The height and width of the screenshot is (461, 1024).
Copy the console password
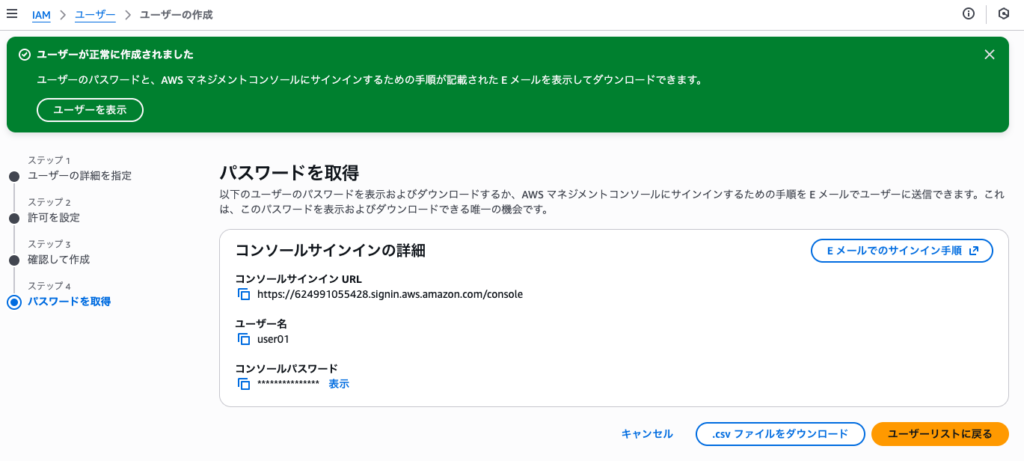[243, 384]
